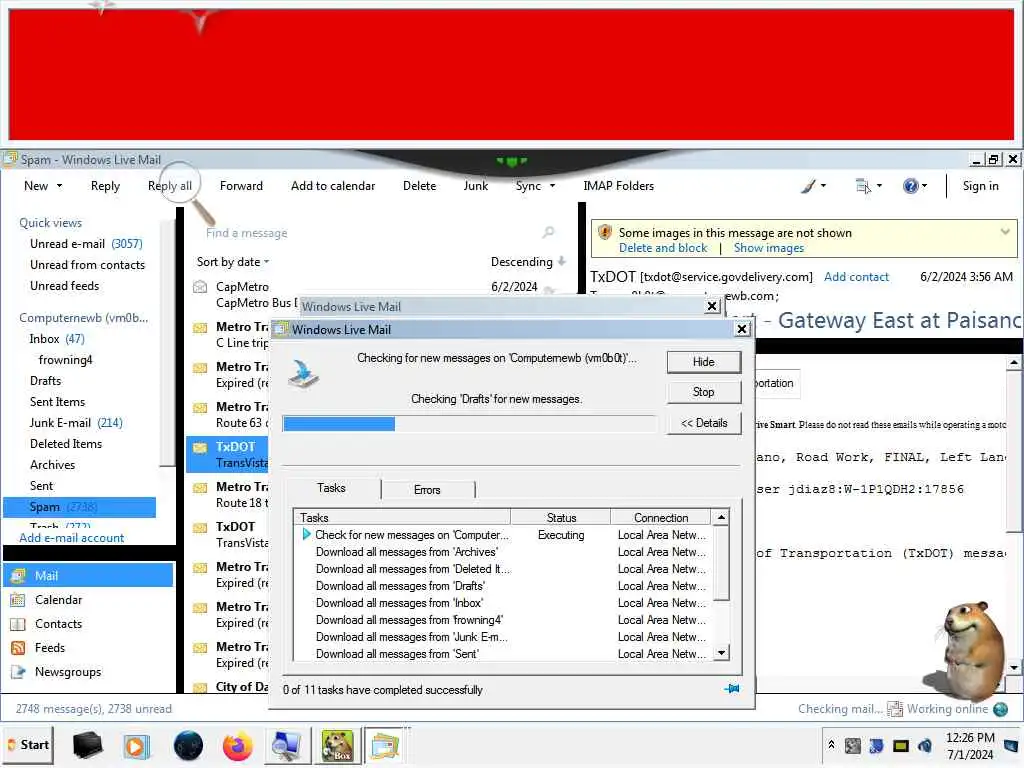The image size is (1024, 768).
Task: Switch to the Tasks tab
Action: pos(331,488)
